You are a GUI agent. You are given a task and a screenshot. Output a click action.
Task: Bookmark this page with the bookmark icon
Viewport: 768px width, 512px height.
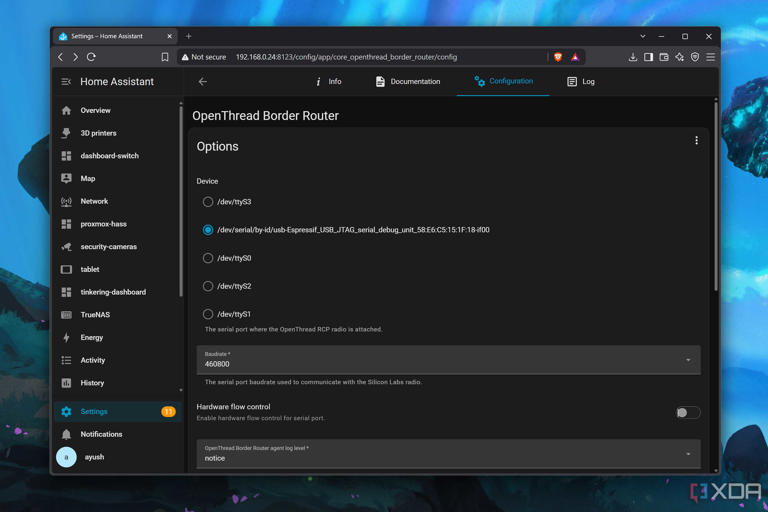(165, 57)
